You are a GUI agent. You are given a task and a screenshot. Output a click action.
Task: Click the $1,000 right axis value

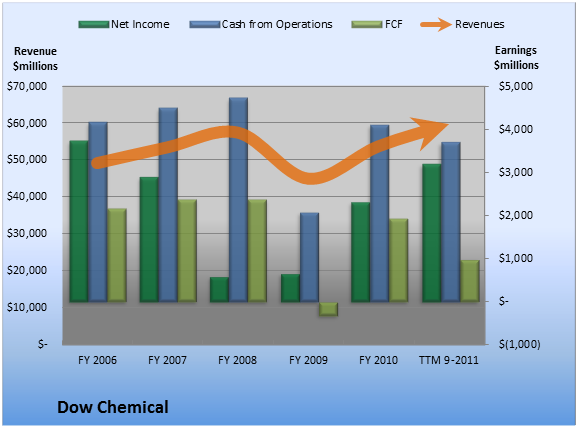[x=516, y=258]
